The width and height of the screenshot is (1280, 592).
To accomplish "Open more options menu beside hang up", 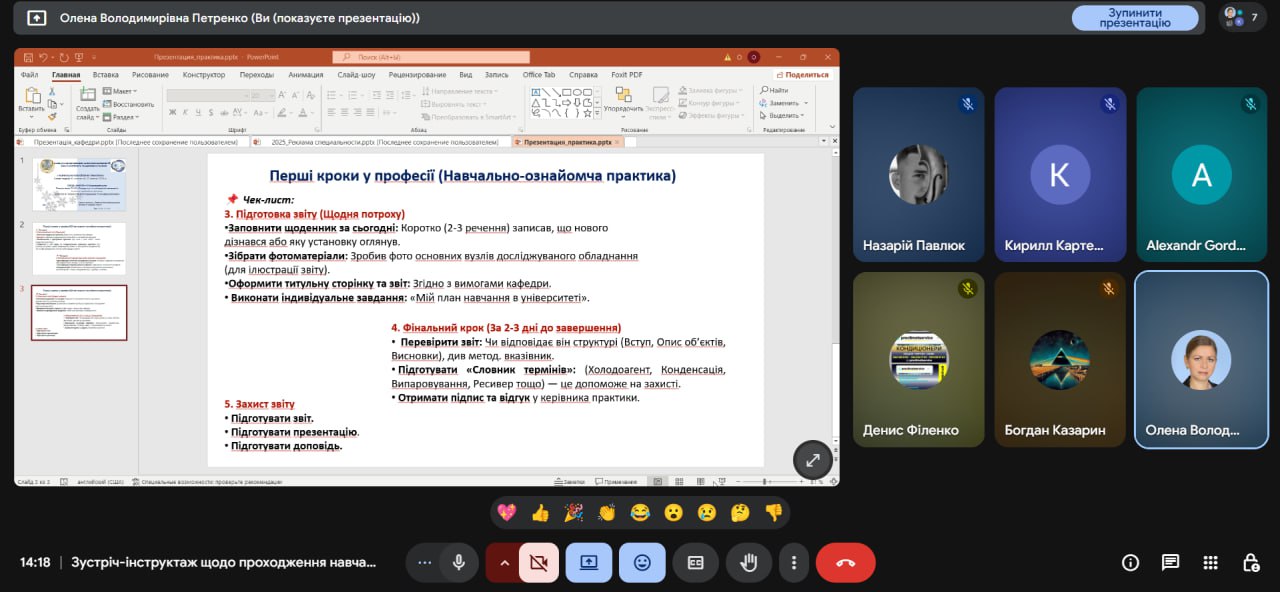I will (793, 562).
